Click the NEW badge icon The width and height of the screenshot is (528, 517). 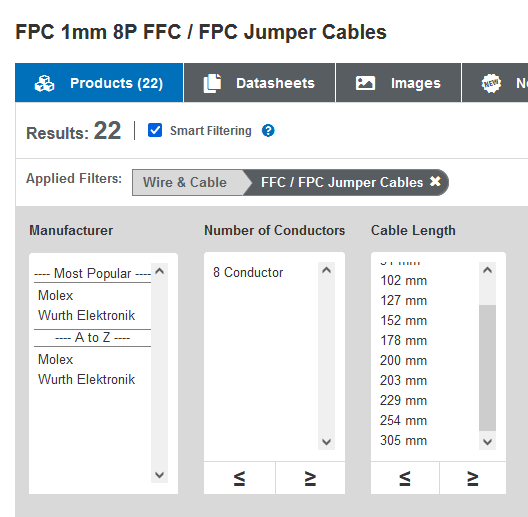tap(491, 83)
